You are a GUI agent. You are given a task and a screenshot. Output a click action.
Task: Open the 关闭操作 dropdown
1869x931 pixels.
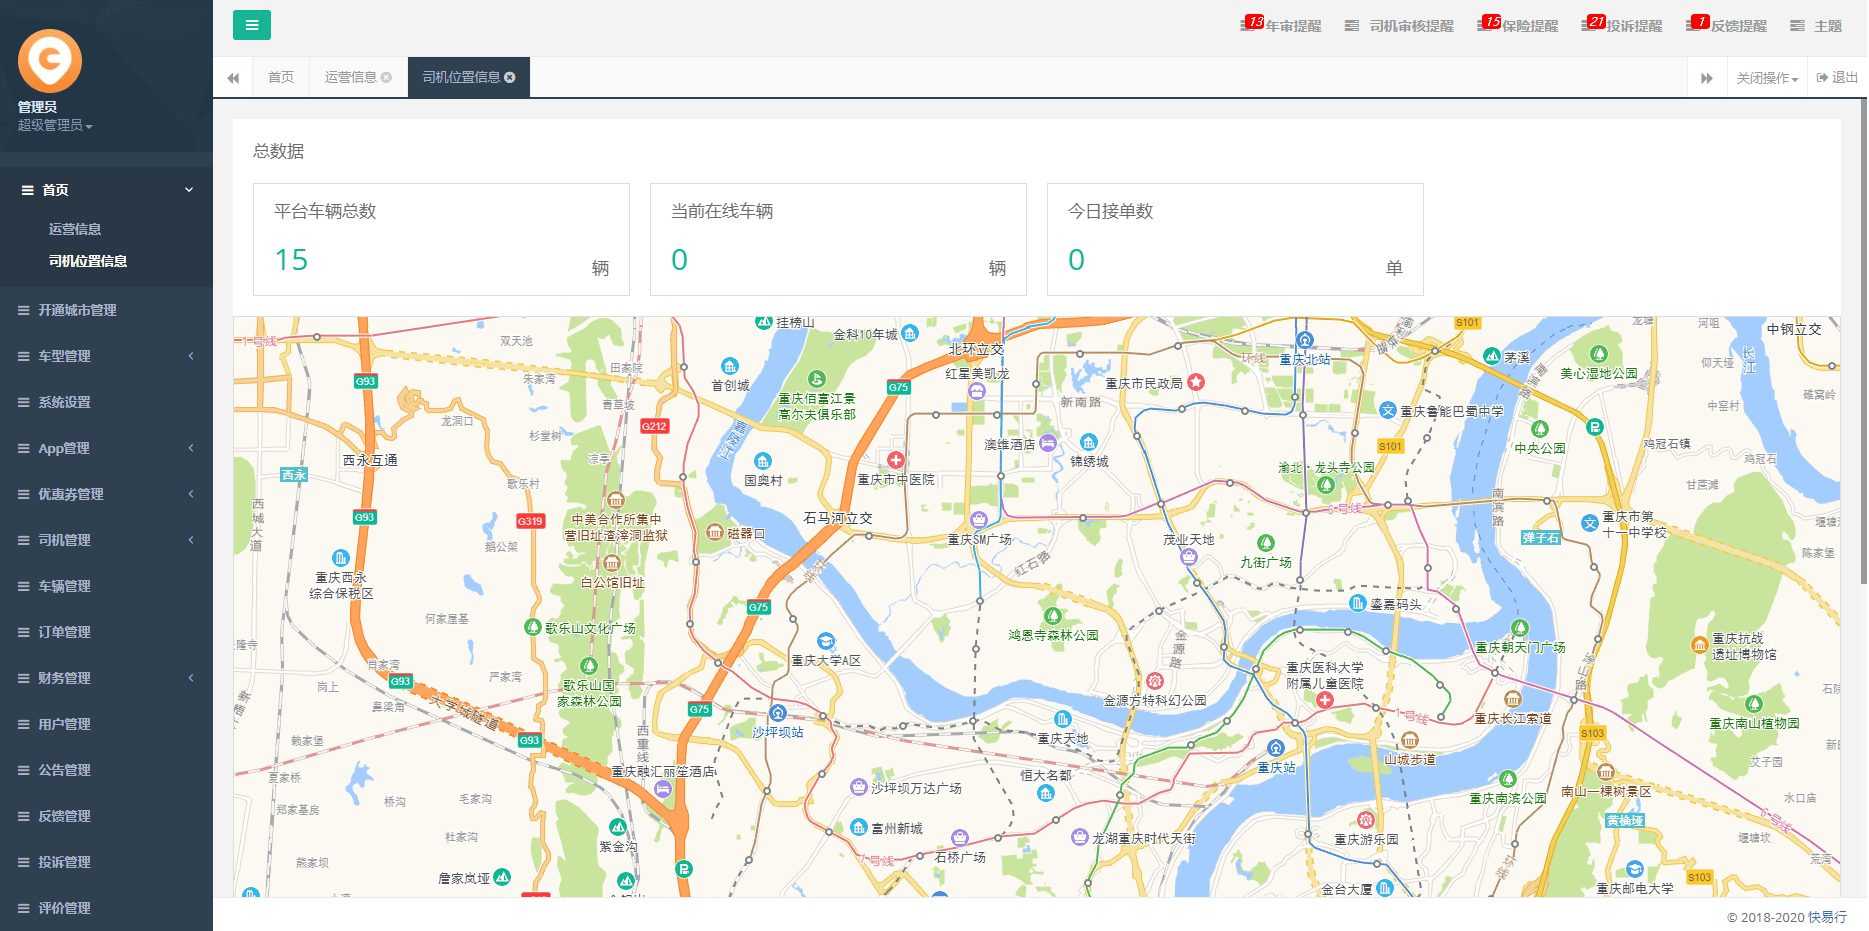pos(1767,78)
